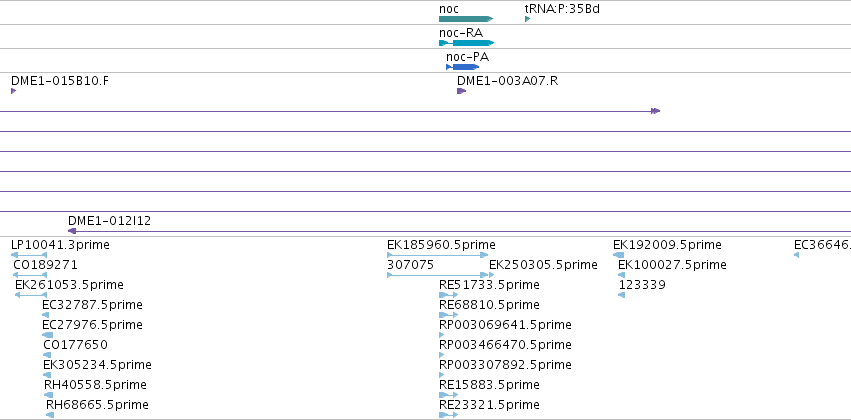Select the noc-RA transcript feature
Viewport: 851px width, 420px height.
467,43
